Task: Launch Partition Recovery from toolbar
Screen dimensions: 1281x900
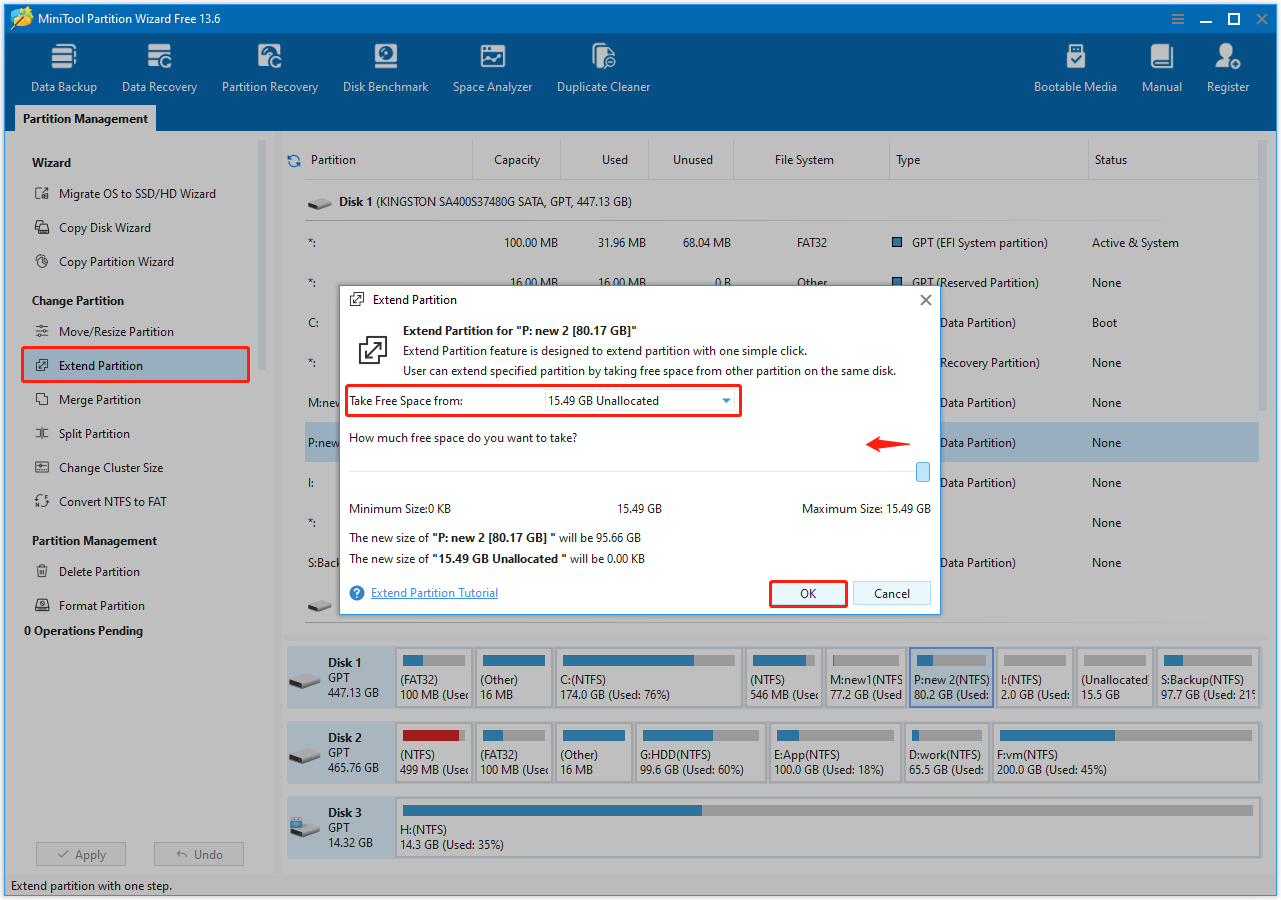Action: pos(270,68)
